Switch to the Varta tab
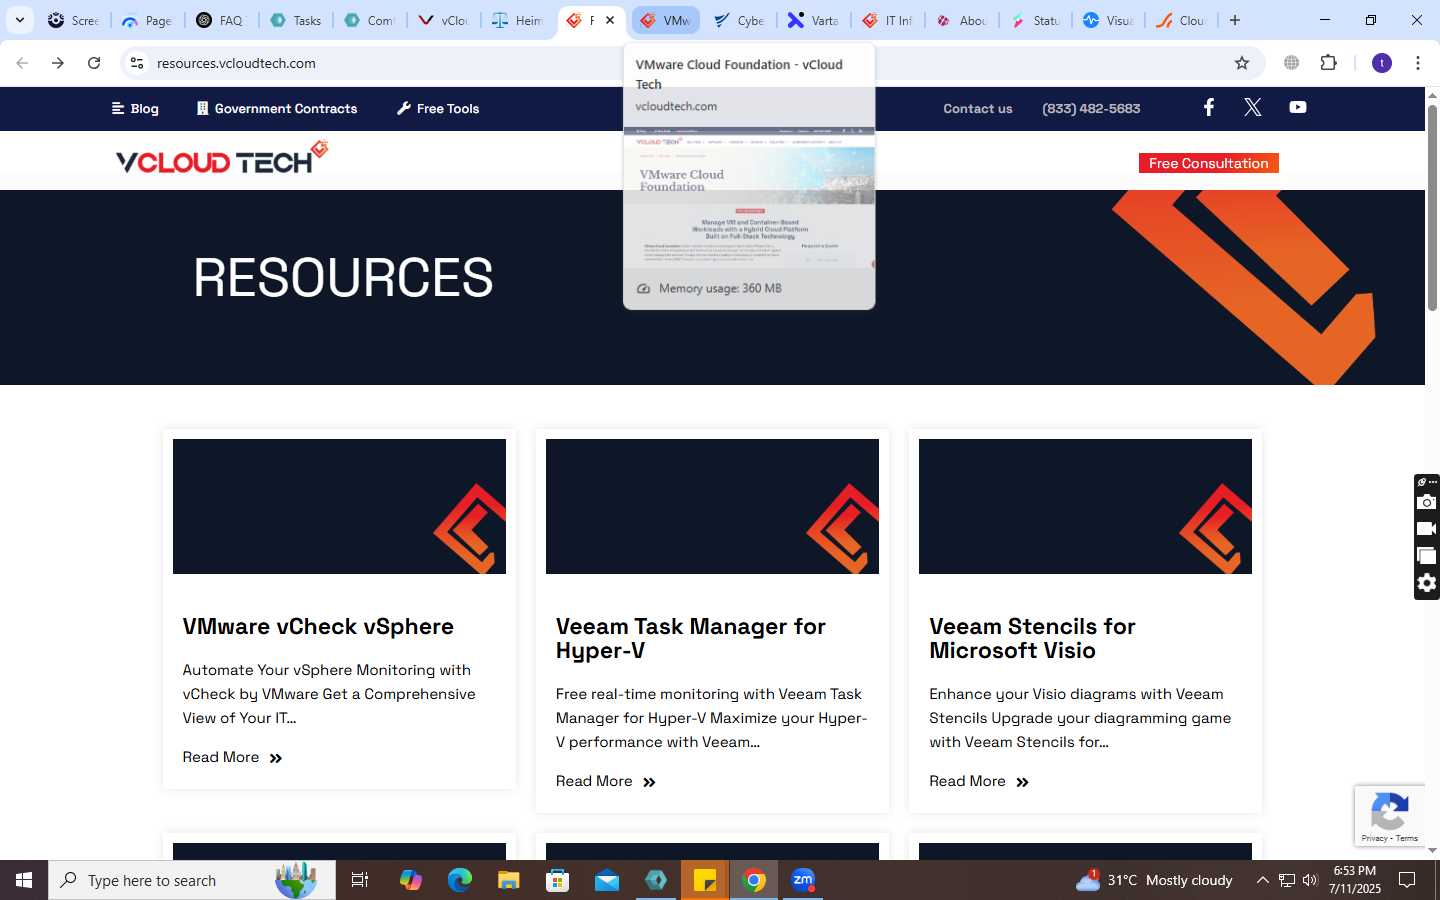The image size is (1440, 900). point(813,20)
